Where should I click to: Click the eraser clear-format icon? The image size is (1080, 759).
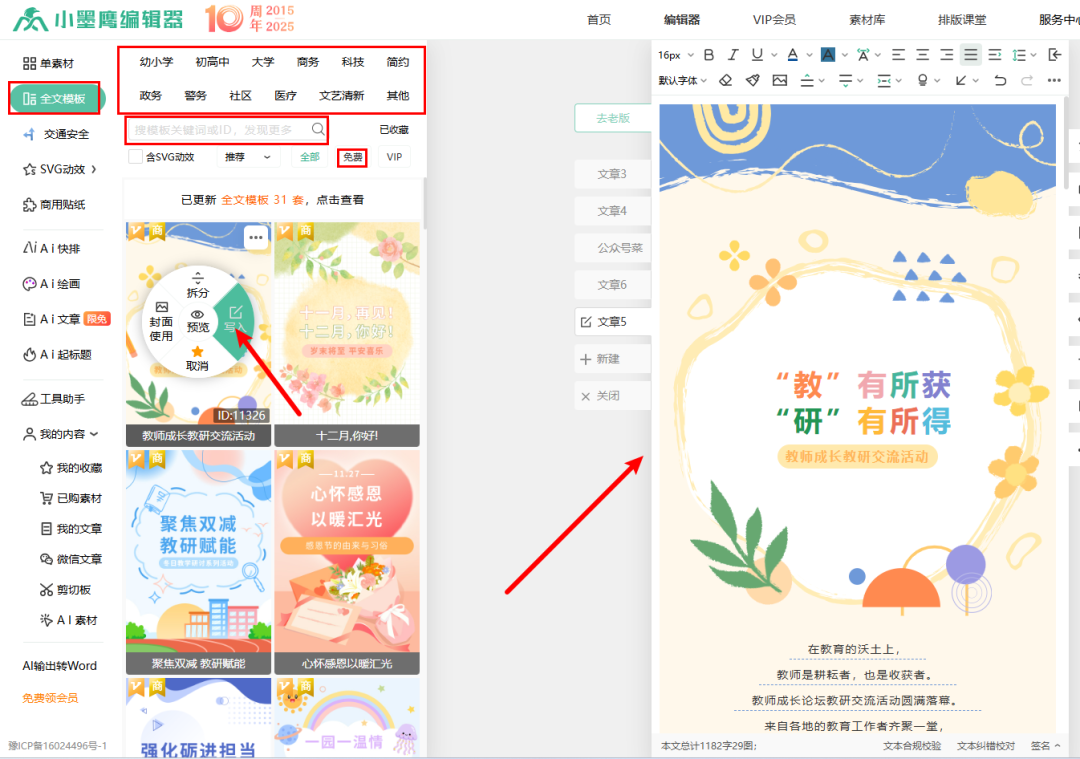tap(726, 80)
